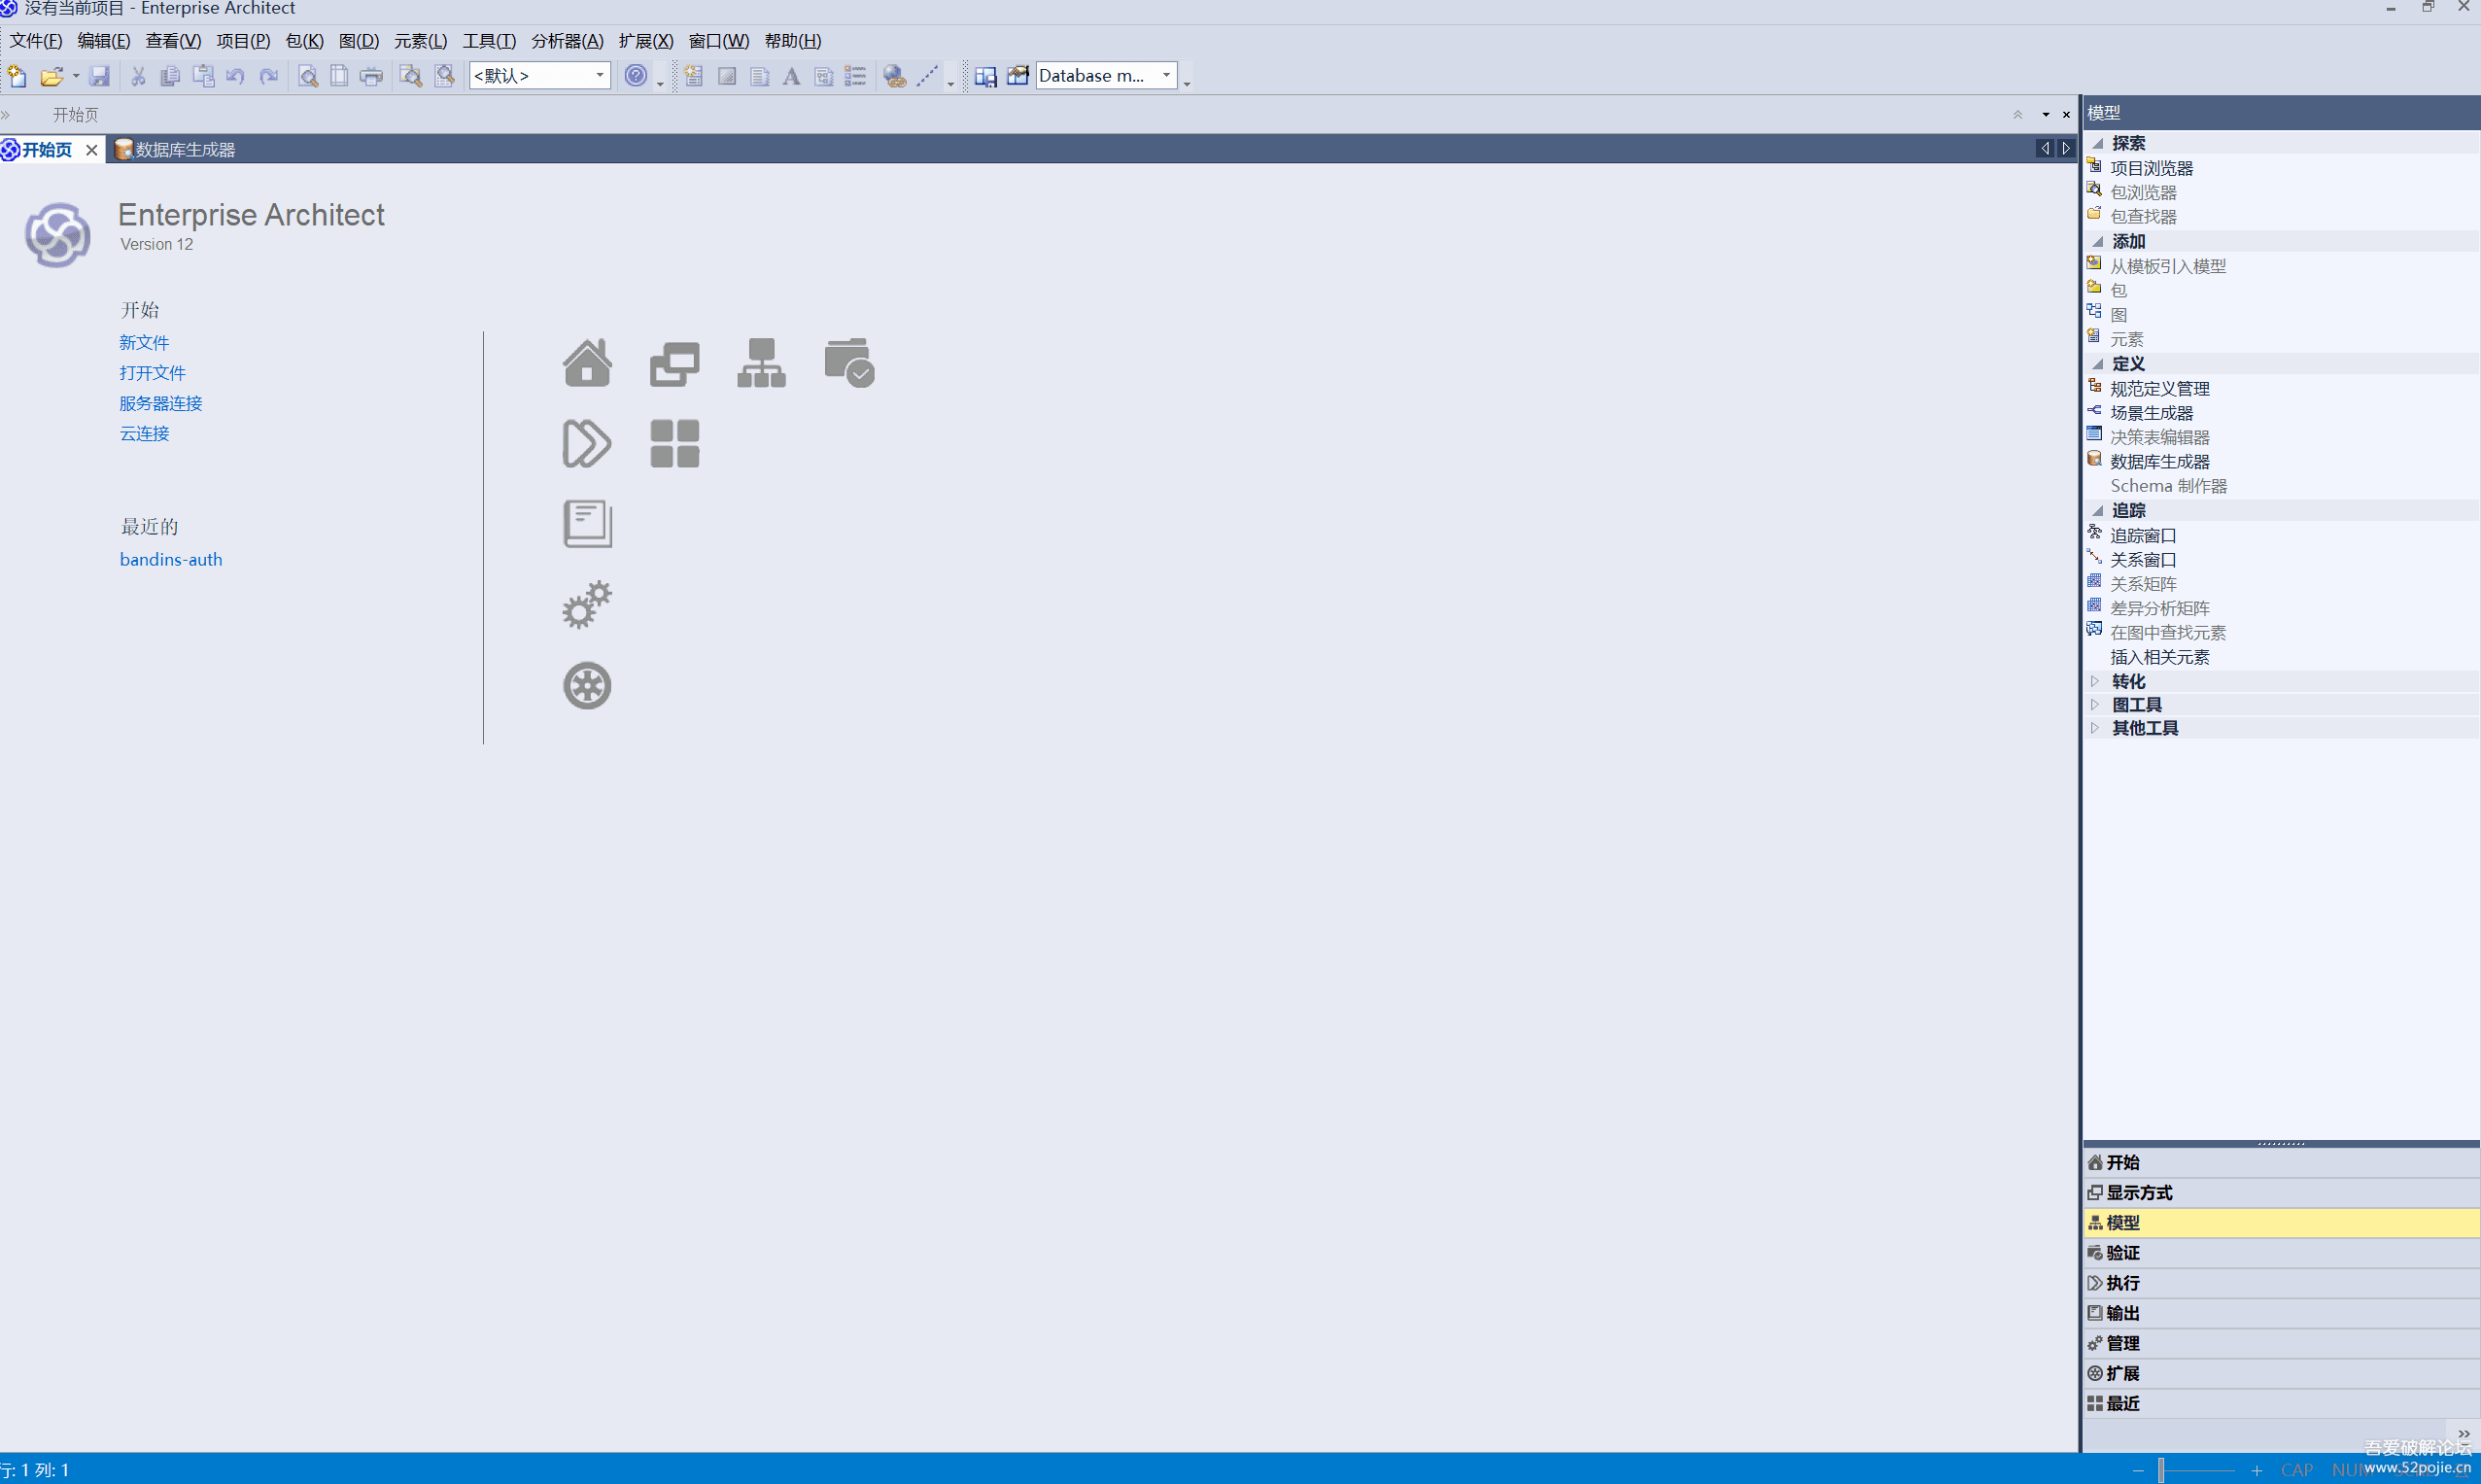The width and height of the screenshot is (2481, 1484).
Task: Select 追踪窗口 in the panel
Action: [2143, 536]
